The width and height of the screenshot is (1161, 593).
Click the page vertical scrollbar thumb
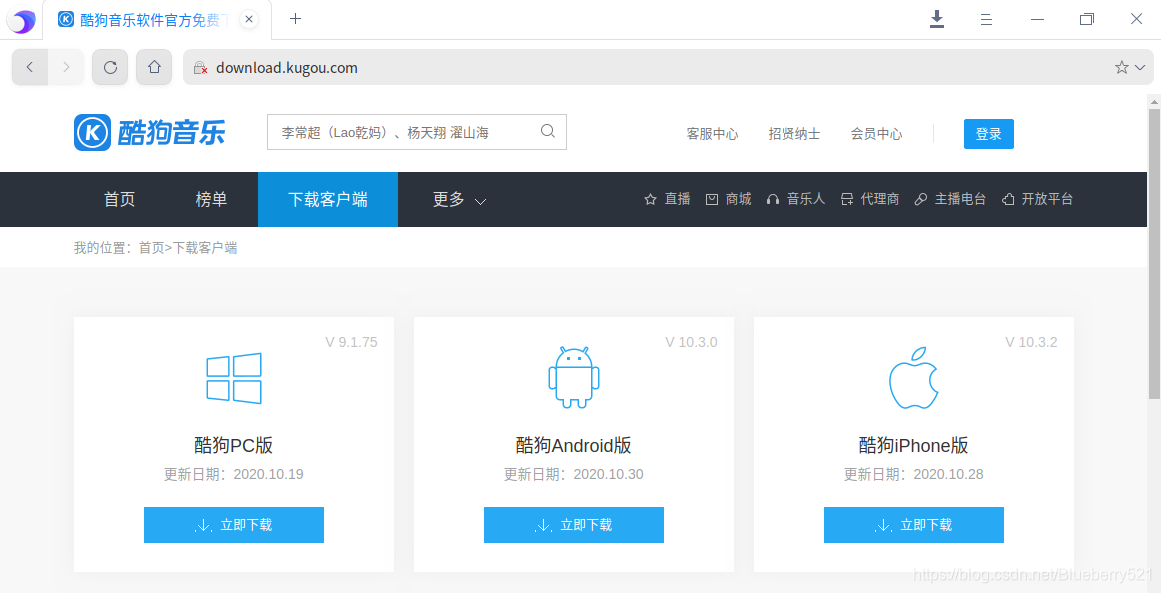(x=1154, y=254)
